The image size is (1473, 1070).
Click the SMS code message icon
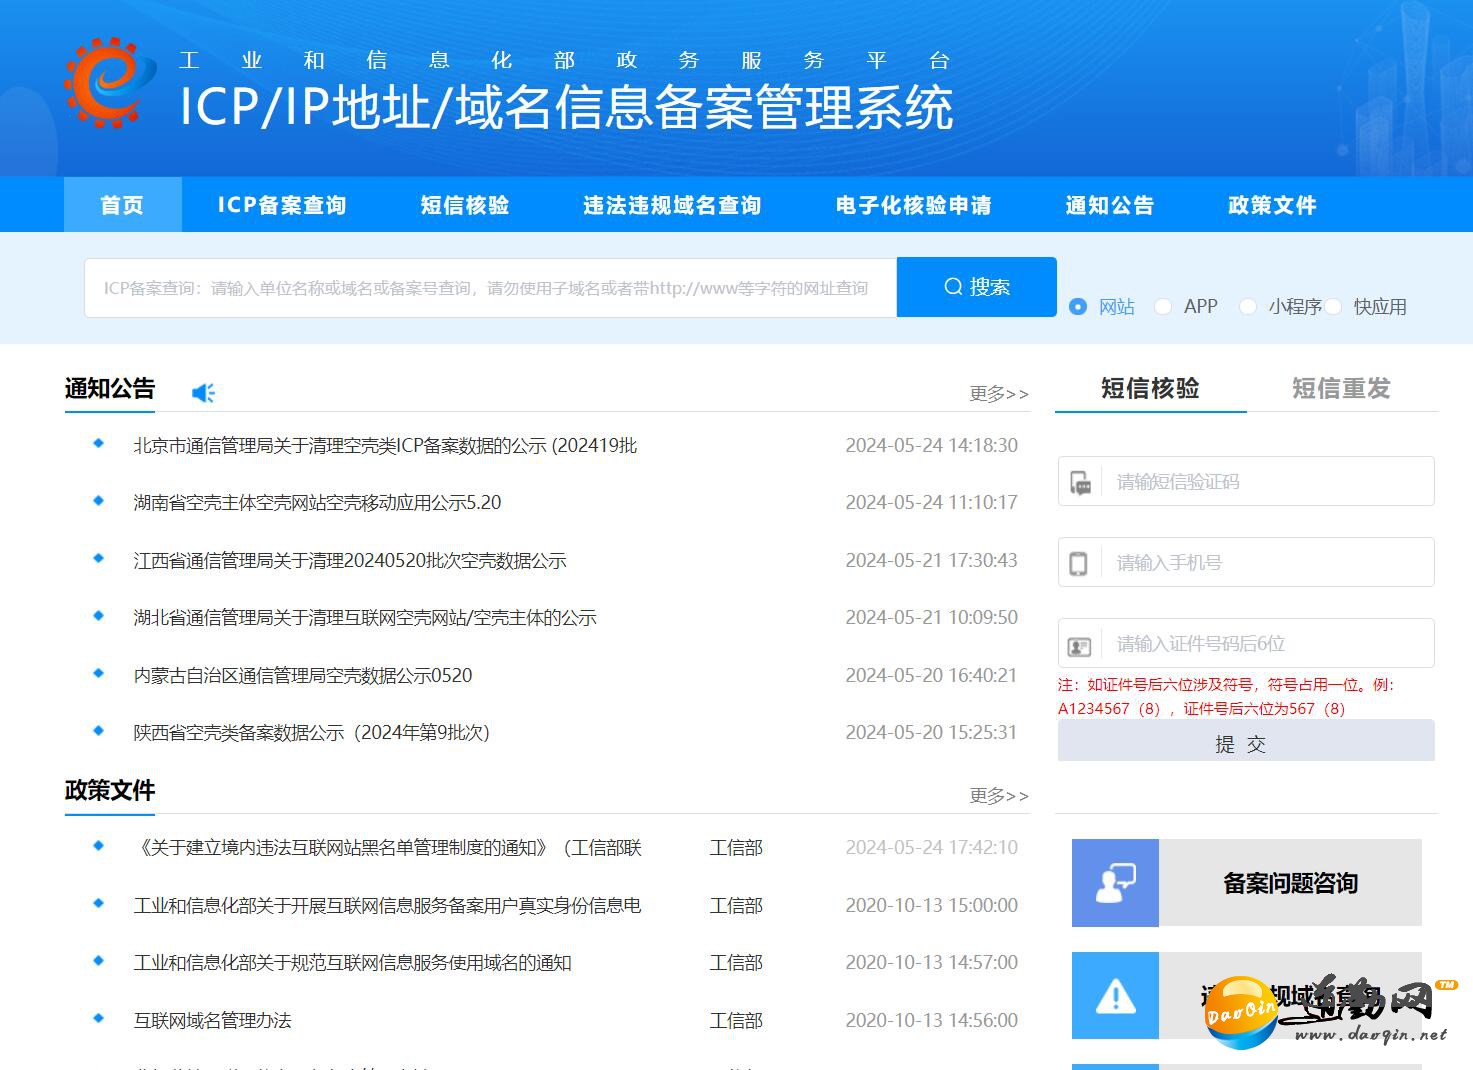pyautogui.click(x=1080, y=483)
